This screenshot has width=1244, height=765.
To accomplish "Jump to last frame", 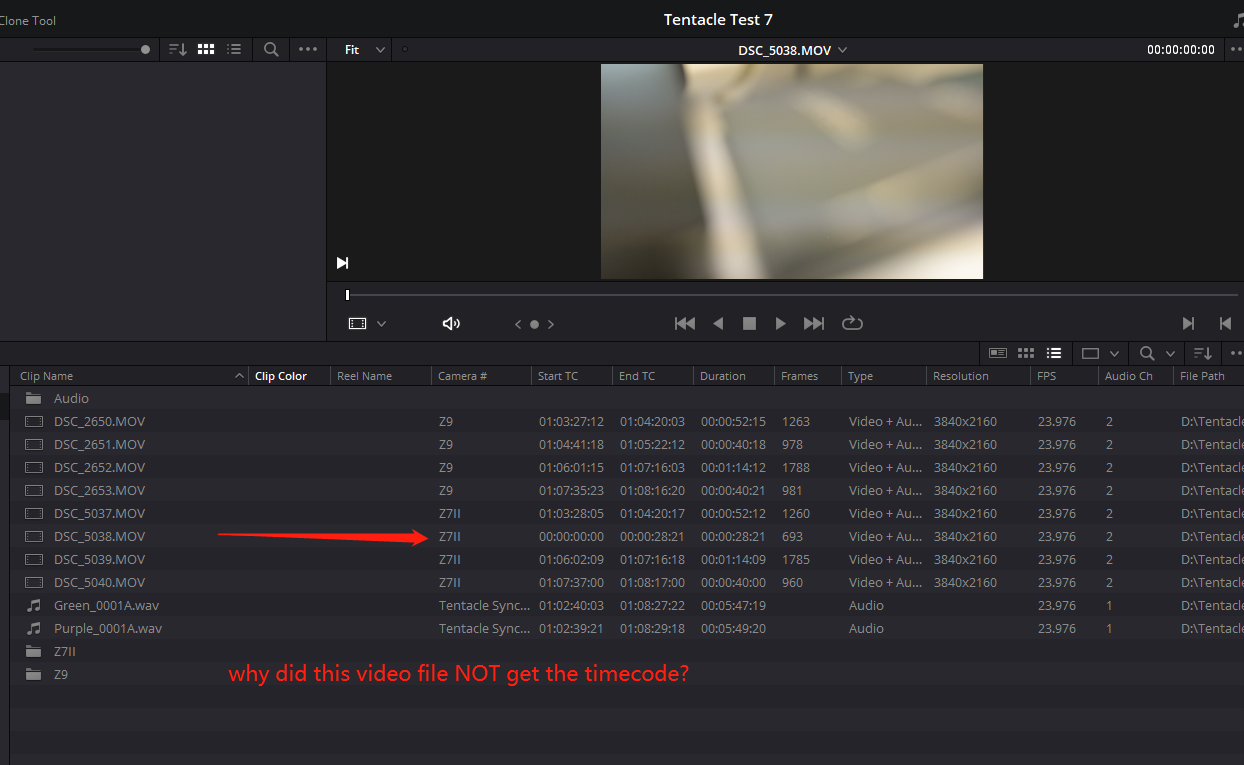I will tap(814, 323).
